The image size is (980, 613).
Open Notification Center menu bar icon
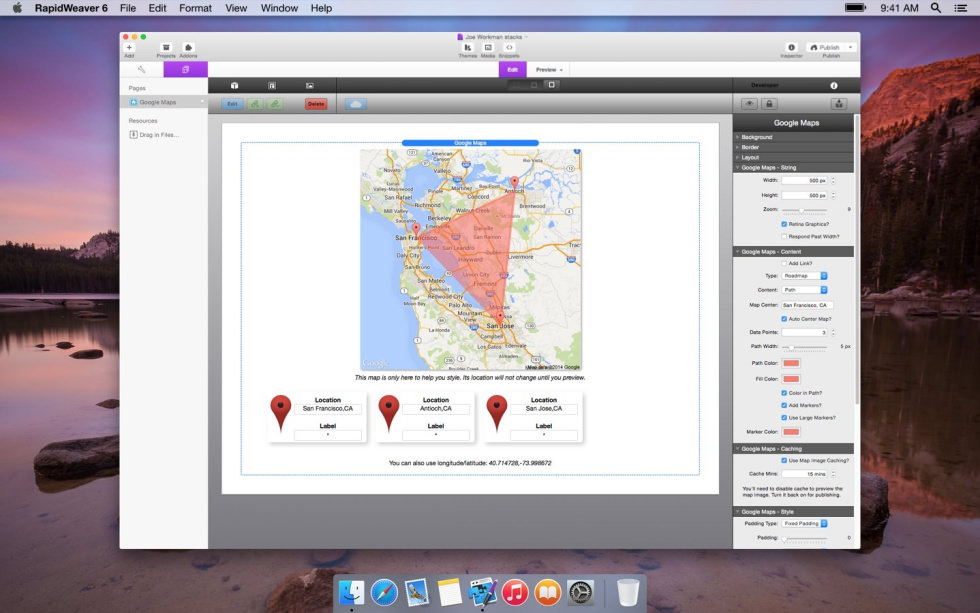tap(961, 7)
